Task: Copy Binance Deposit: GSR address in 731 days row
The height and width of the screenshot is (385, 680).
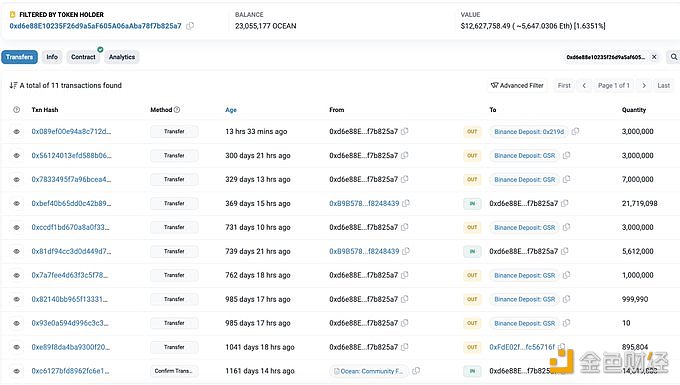Action: (x=566, y=227)
